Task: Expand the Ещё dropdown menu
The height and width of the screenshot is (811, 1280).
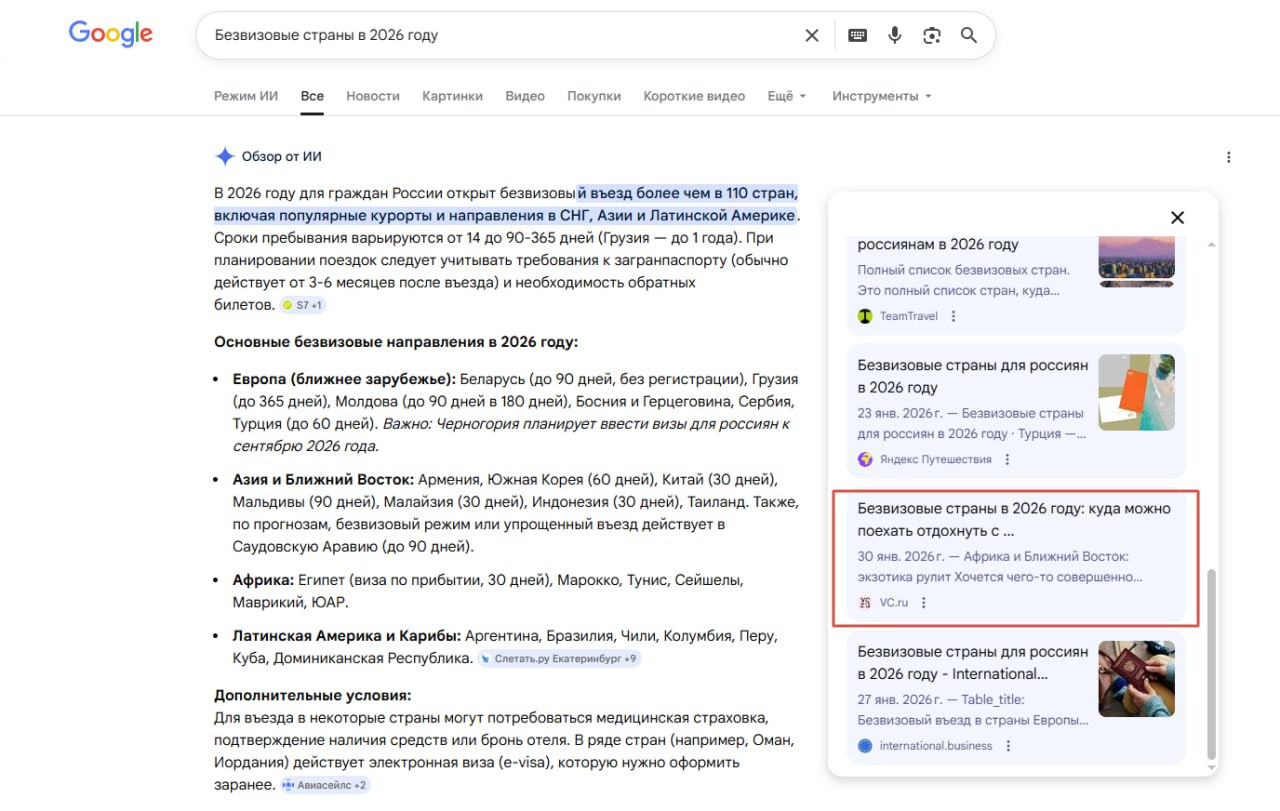Action: pos(786,96)
